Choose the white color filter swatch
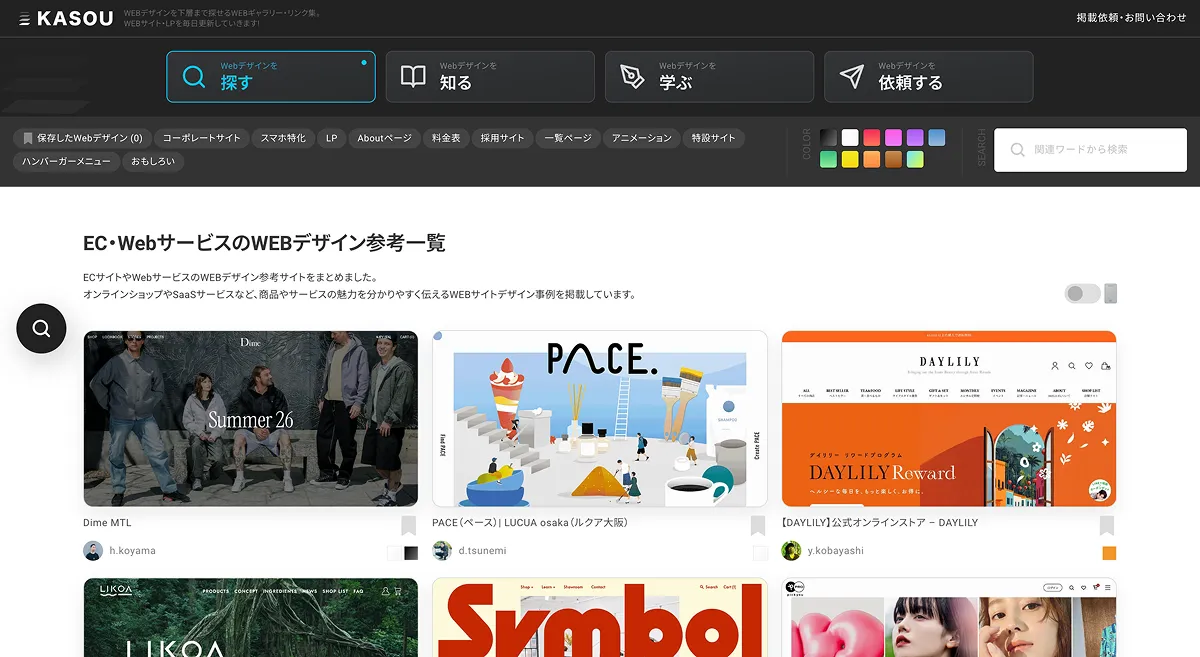This screenshot has width=1200, height=657. tap(850, 138)
